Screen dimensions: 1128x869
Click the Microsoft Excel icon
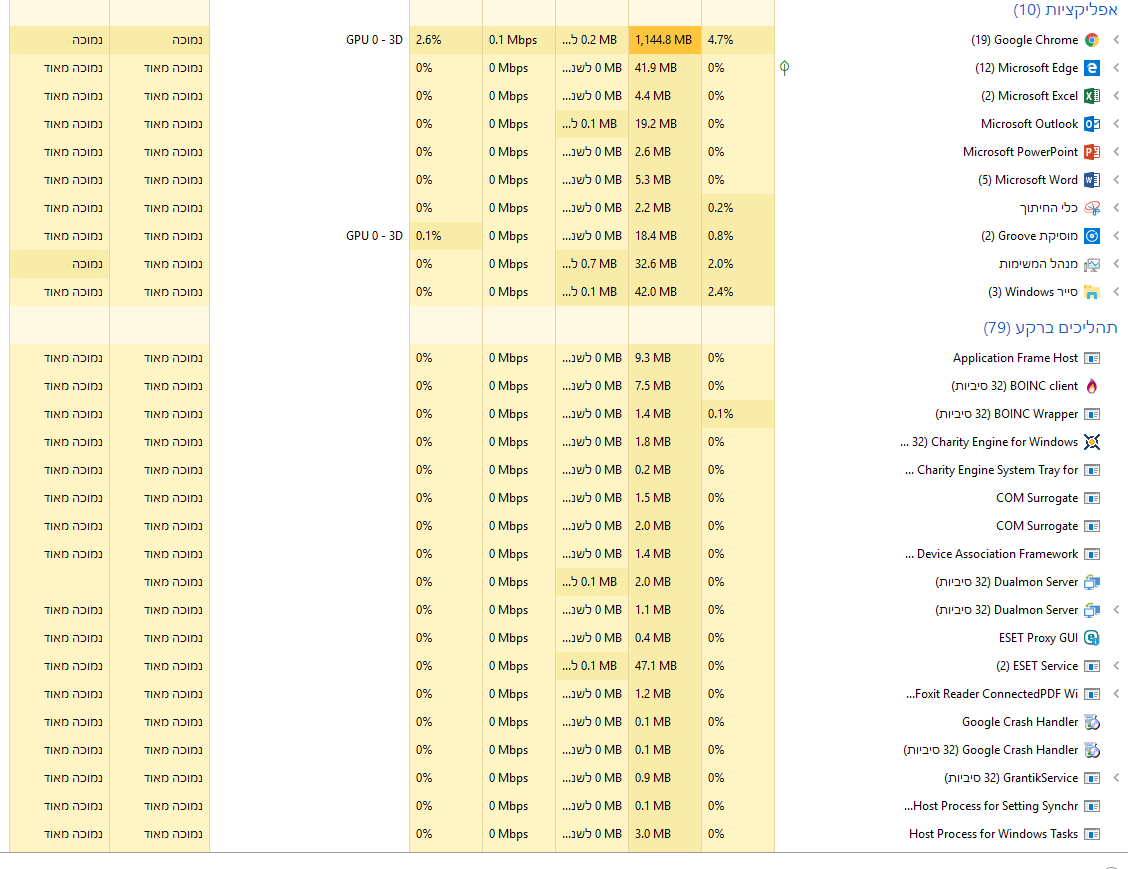1092,96
